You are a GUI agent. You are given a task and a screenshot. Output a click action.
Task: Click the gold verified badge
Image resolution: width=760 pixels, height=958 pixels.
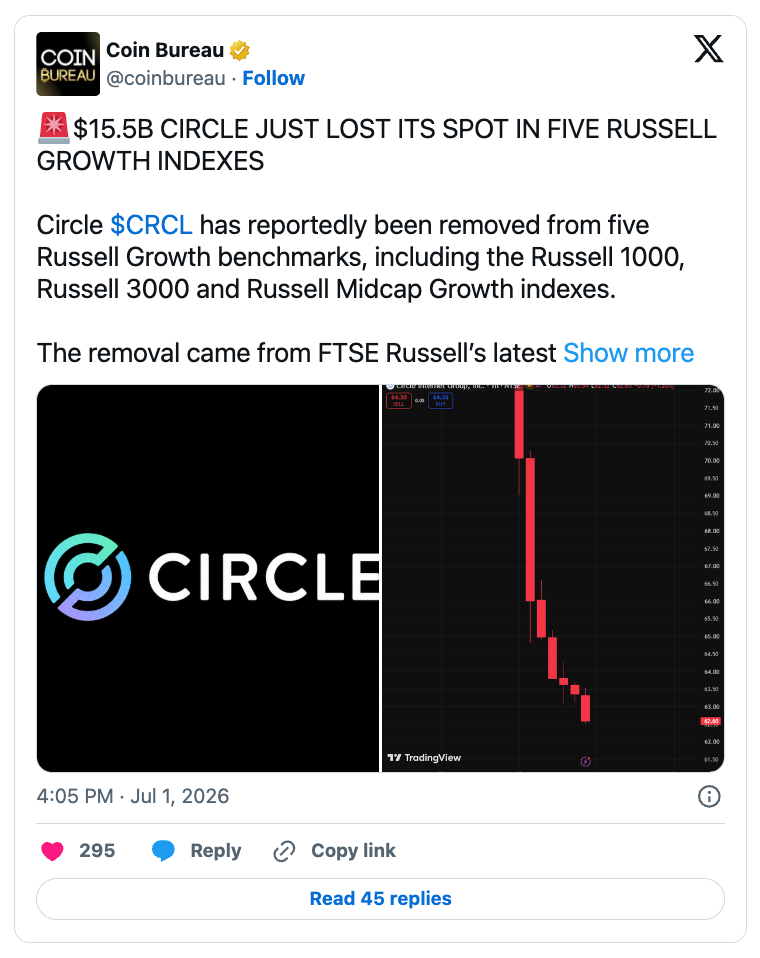[239, 51]
